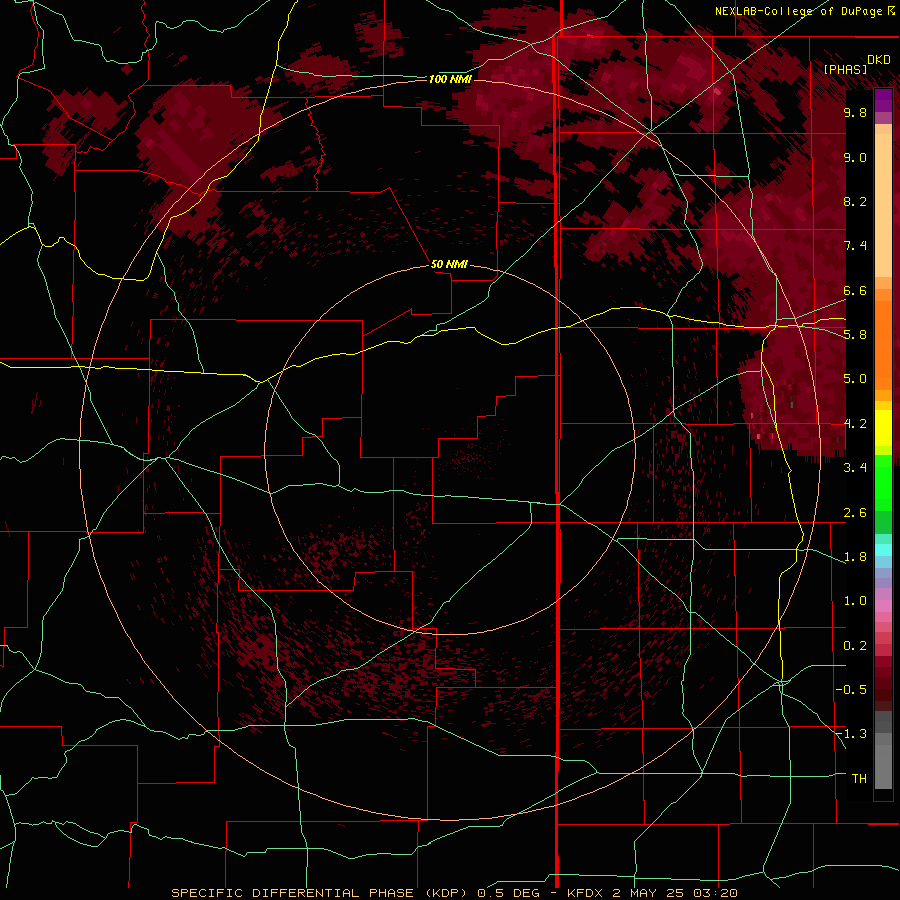Image resolution: width=900 pixels, height=900 pixels.
Task: Click the 0.2 value on the scale
Action: point(855,646)
